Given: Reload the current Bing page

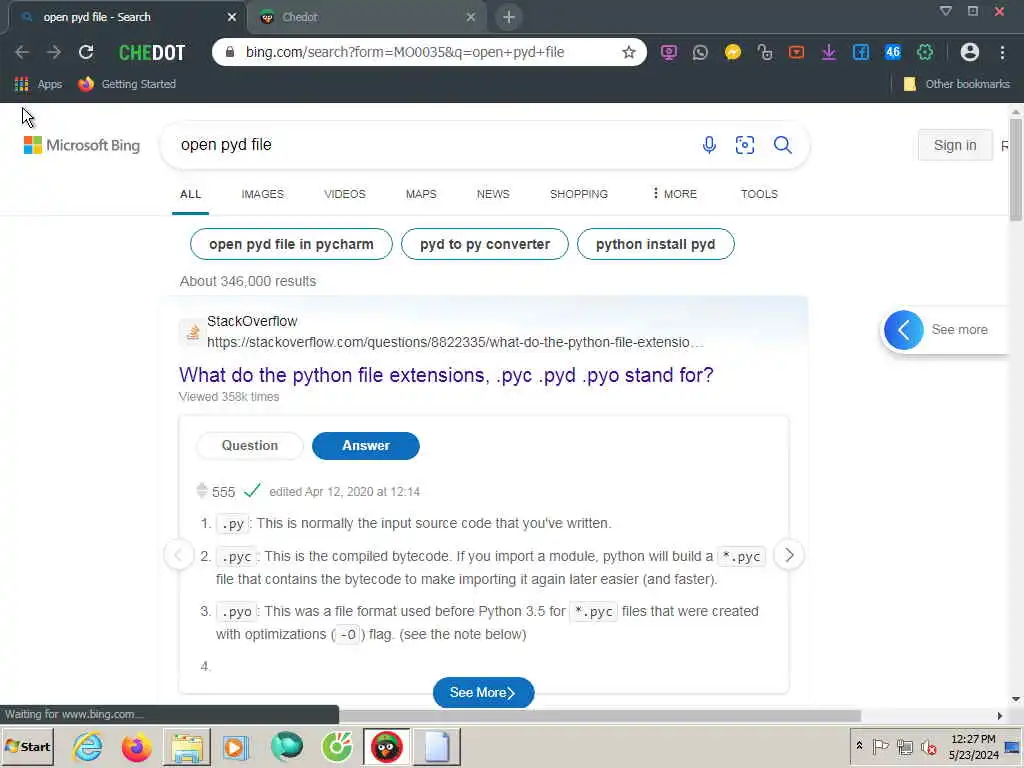Looking at the screenshot, I should (x=86, y=52).
